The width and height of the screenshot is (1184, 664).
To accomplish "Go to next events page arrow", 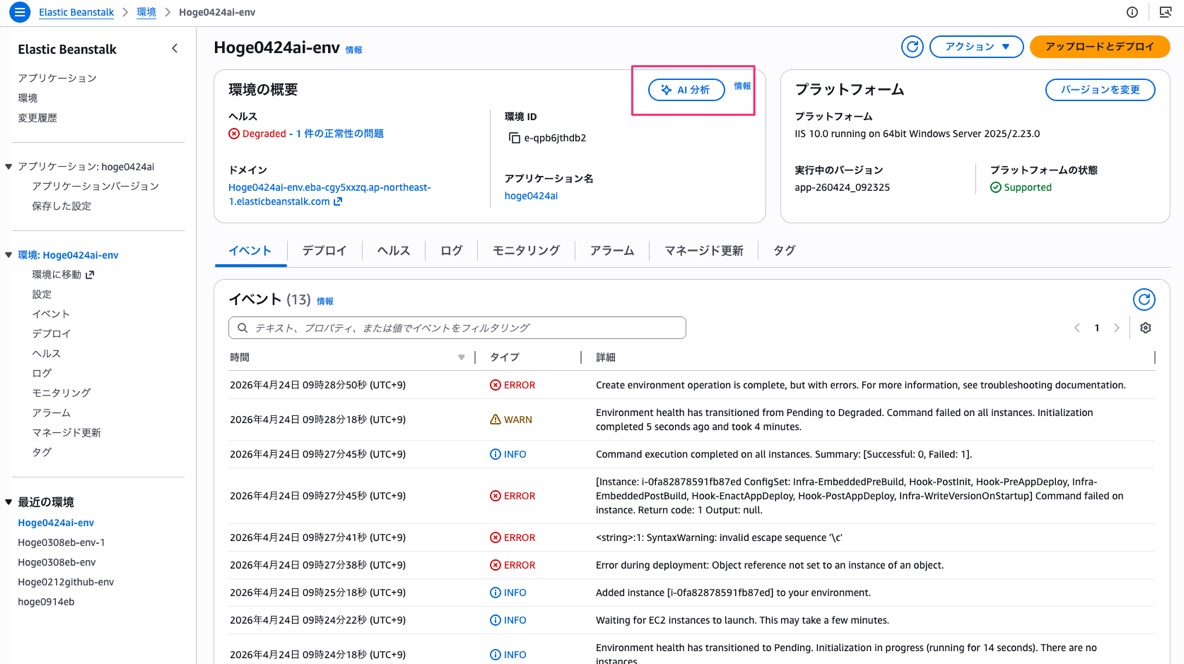I will [1116, 328].
